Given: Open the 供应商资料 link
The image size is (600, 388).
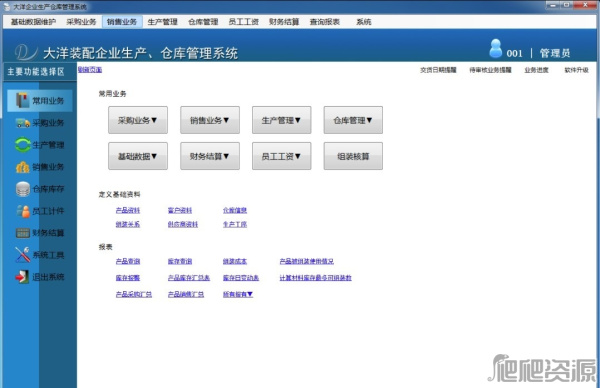Looking at the screenshot, I should [x=183, y=224].
